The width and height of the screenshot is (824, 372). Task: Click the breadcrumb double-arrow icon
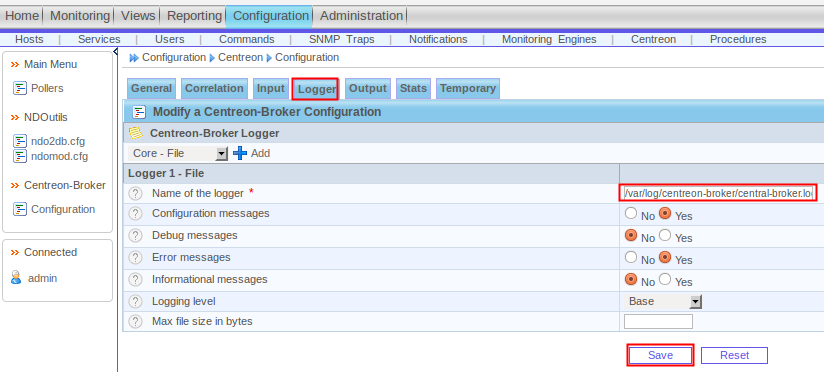coord(134,58)
